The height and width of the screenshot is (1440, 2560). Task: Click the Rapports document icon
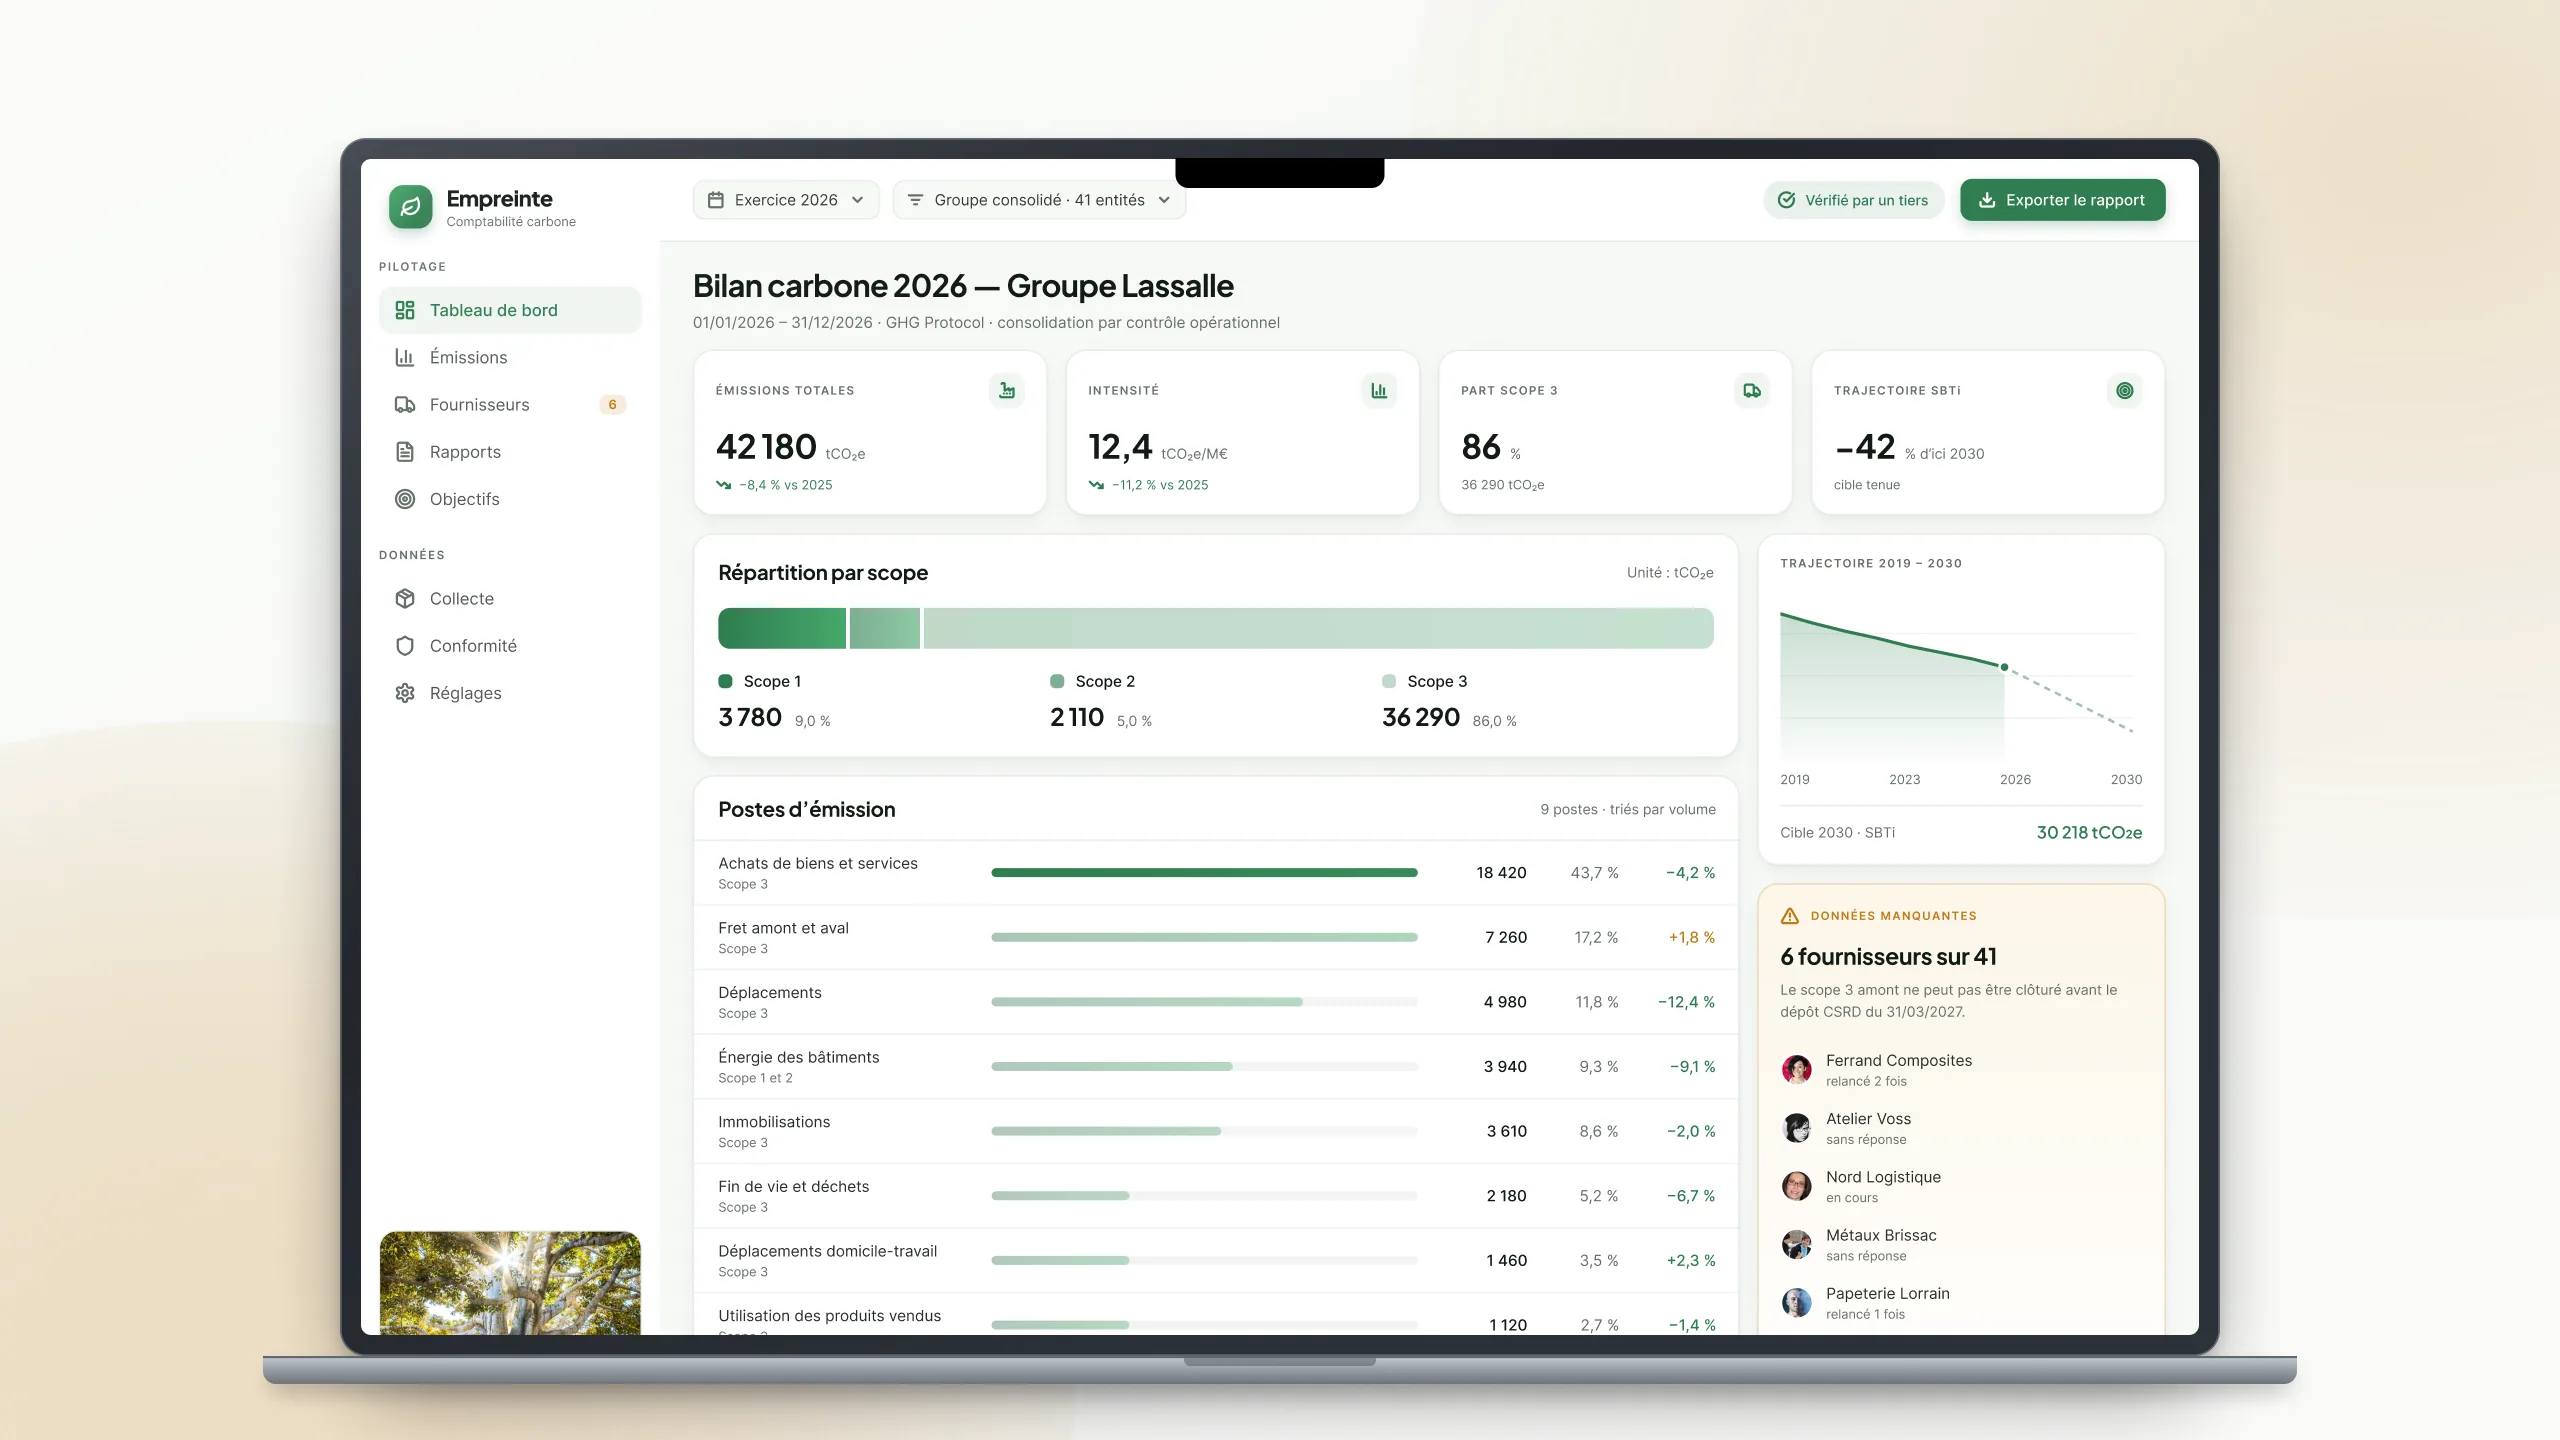405,452
